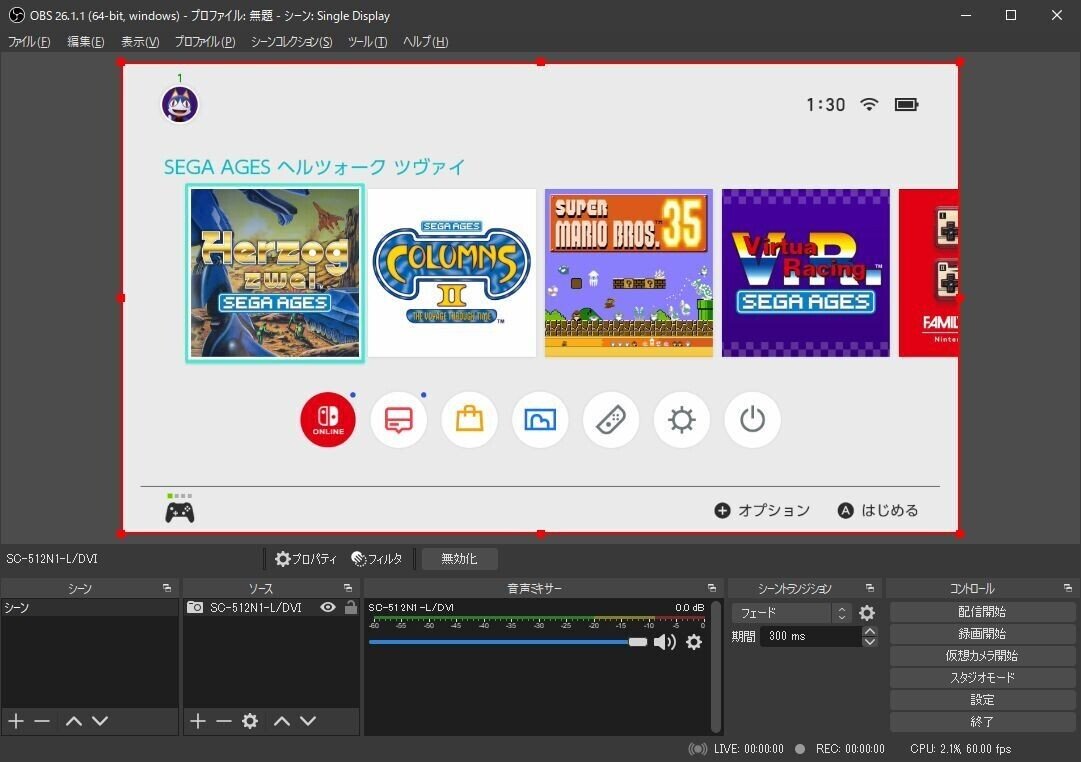Open audio mixer gear for SC-512N1-L/DVI
This screenshot has width=1081, height=762.
(694, 643)
